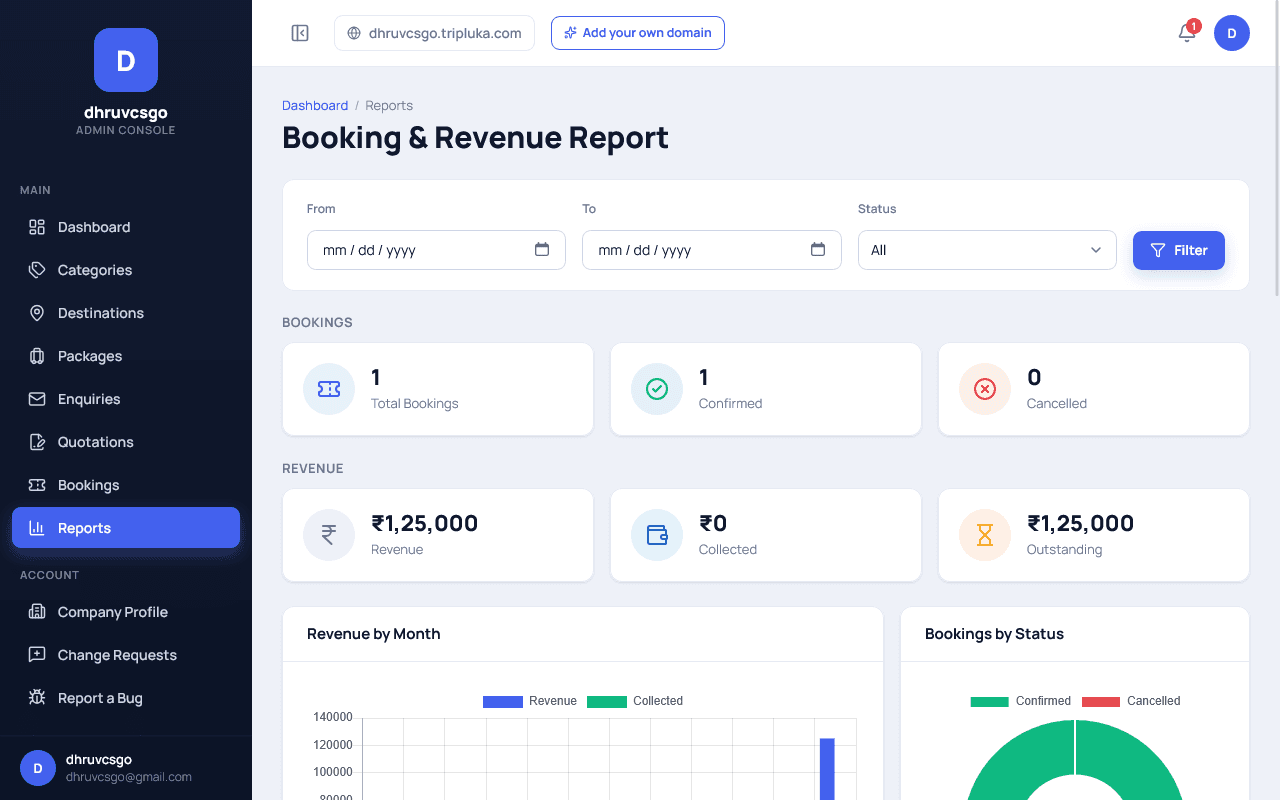Click the From date input field

[x=436, y=250]
